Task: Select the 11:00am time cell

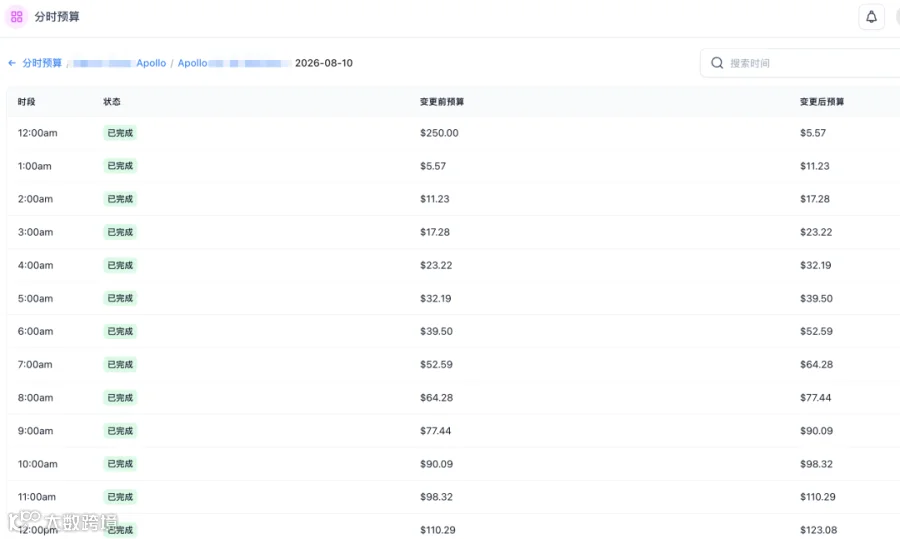Action: (x=36, y=497)
